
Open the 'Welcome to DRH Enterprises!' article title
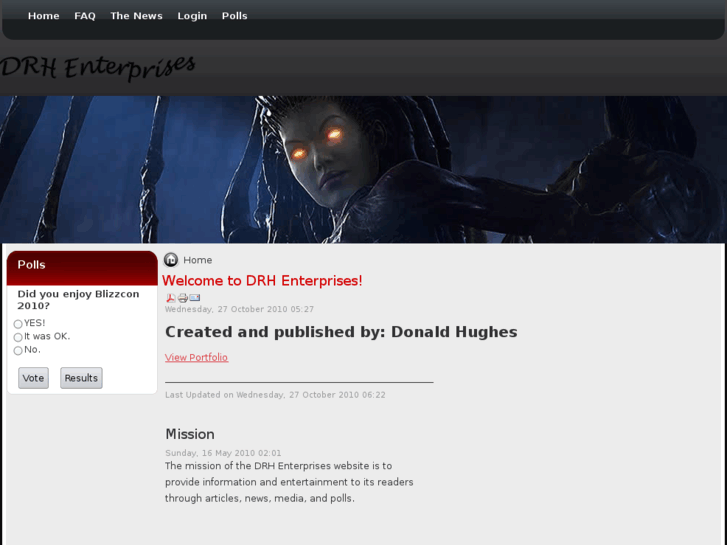click(262, 281)
